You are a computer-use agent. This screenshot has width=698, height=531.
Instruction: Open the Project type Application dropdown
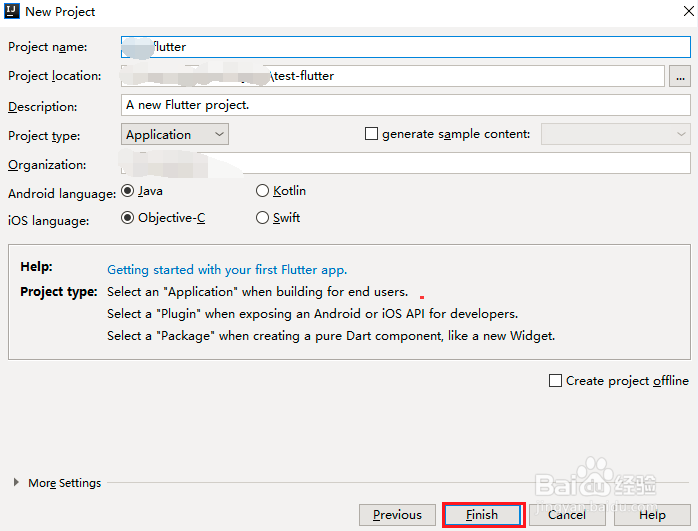tap(174, 134)
